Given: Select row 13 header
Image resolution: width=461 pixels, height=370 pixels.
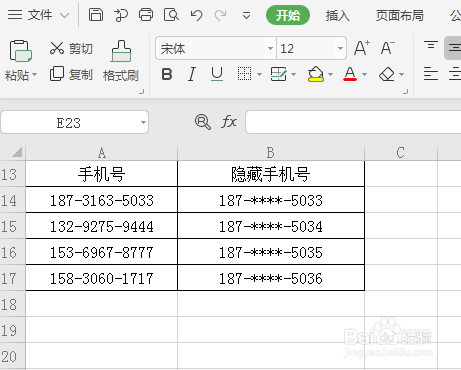Looking at the screenshot, I should [12, 174].
